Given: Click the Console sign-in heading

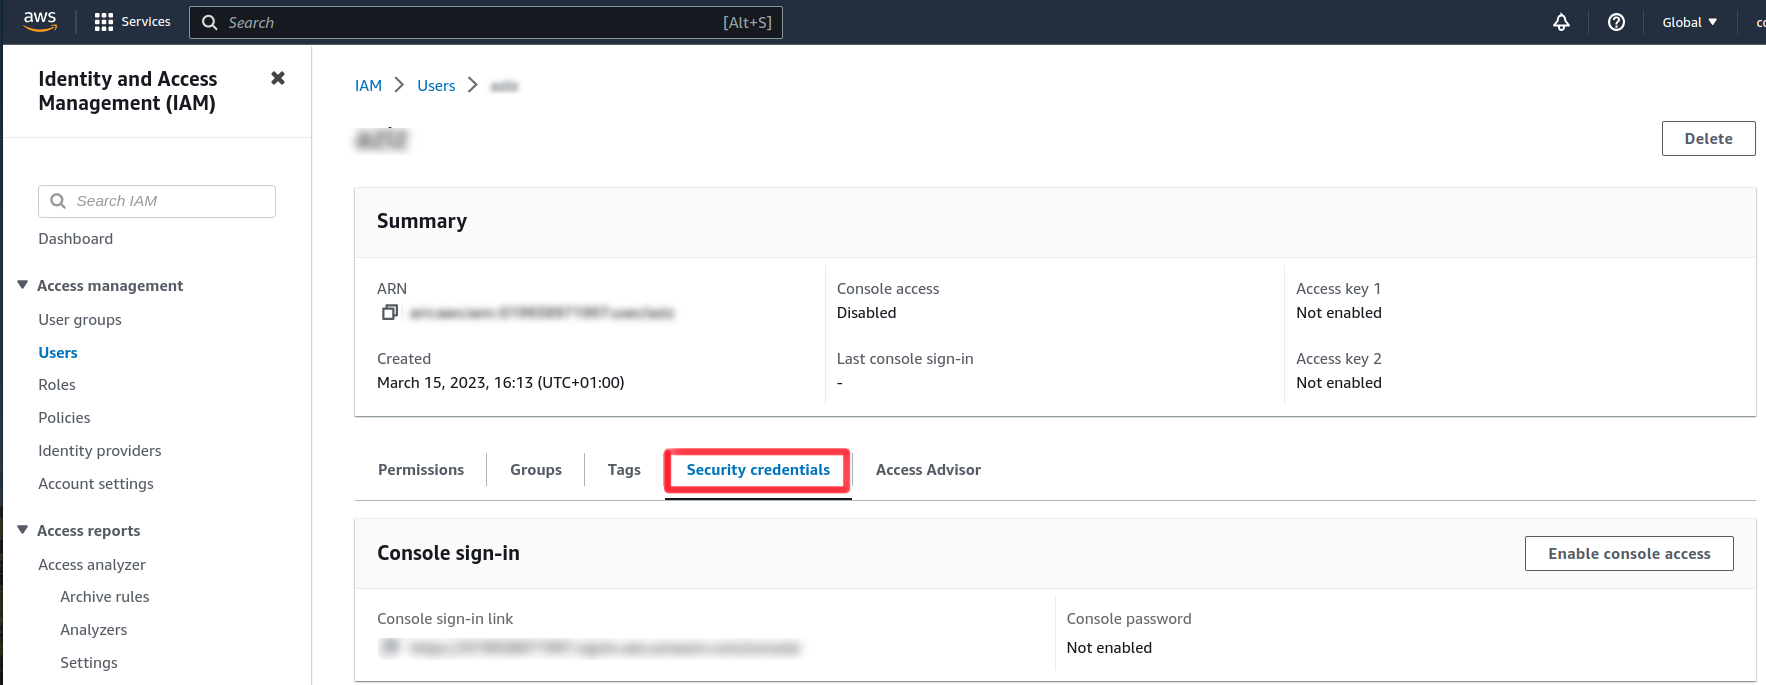Looking at the screenshot, I should click(x=448, y=553).
